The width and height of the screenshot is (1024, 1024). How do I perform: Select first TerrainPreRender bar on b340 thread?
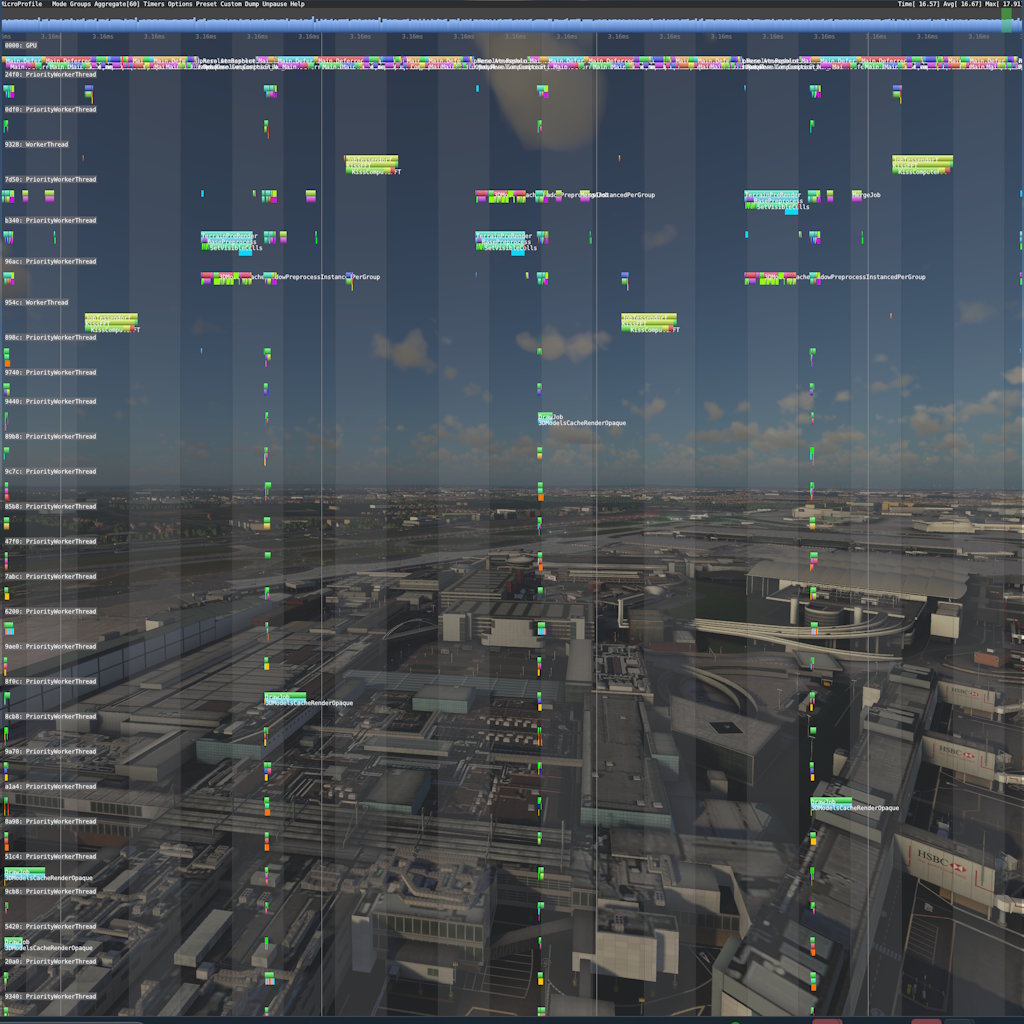click(227, 235)
